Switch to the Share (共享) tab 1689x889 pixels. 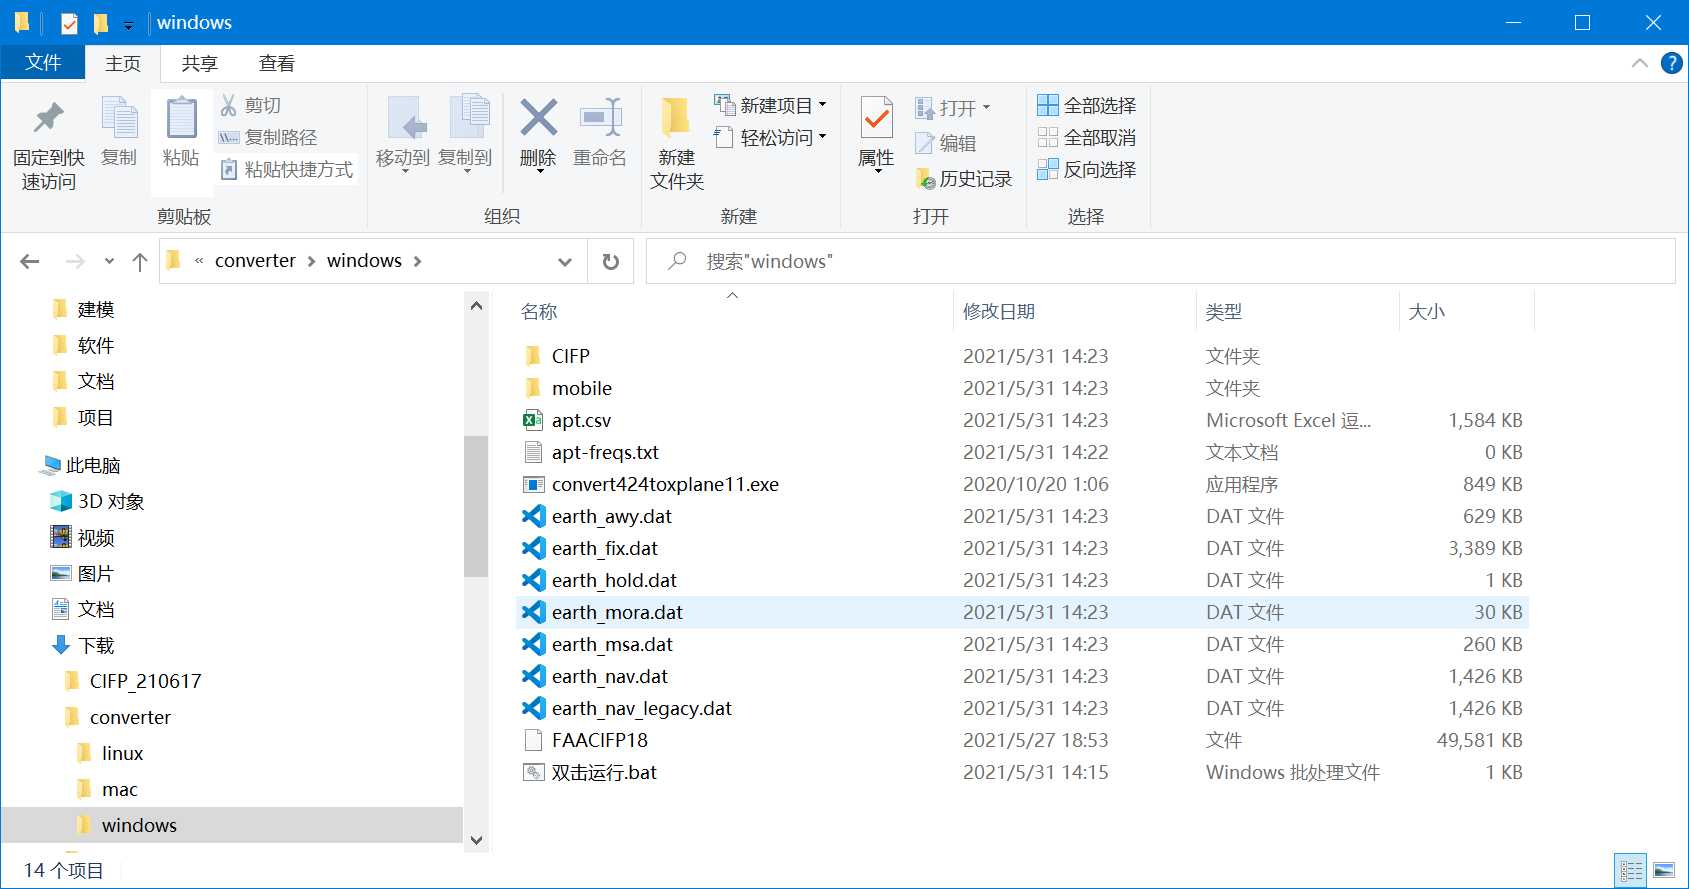pos(200,63)
